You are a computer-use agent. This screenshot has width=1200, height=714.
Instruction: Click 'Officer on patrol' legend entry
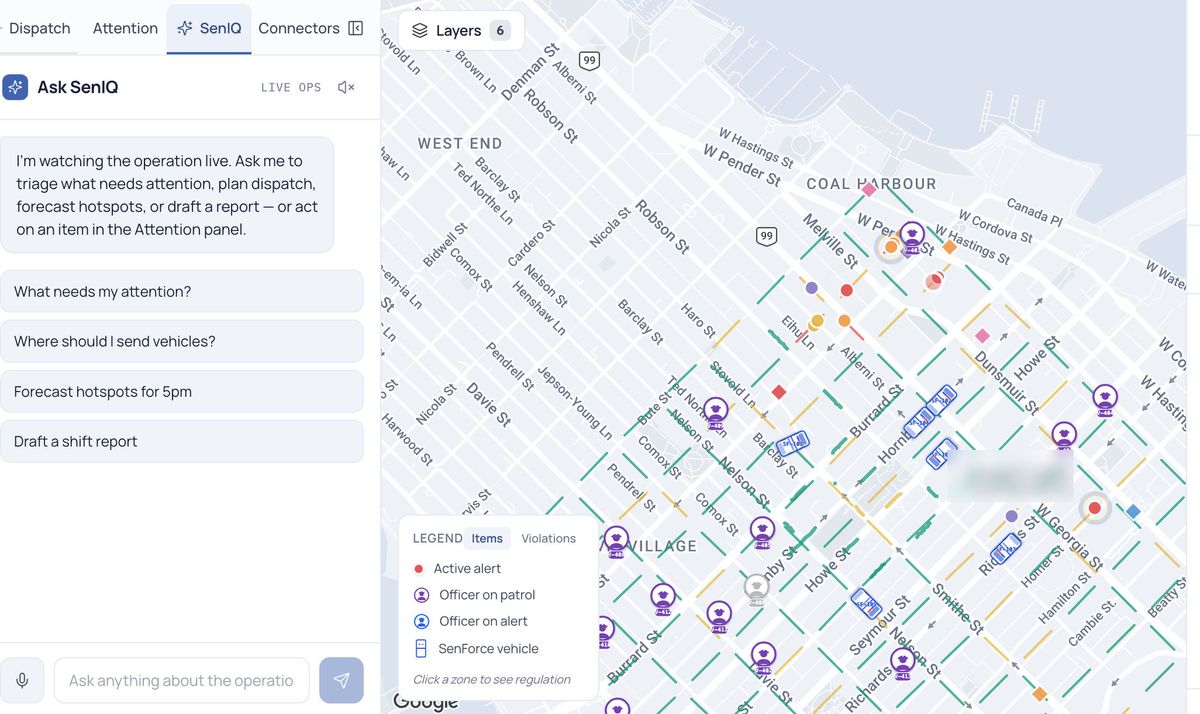coord(474,594)
